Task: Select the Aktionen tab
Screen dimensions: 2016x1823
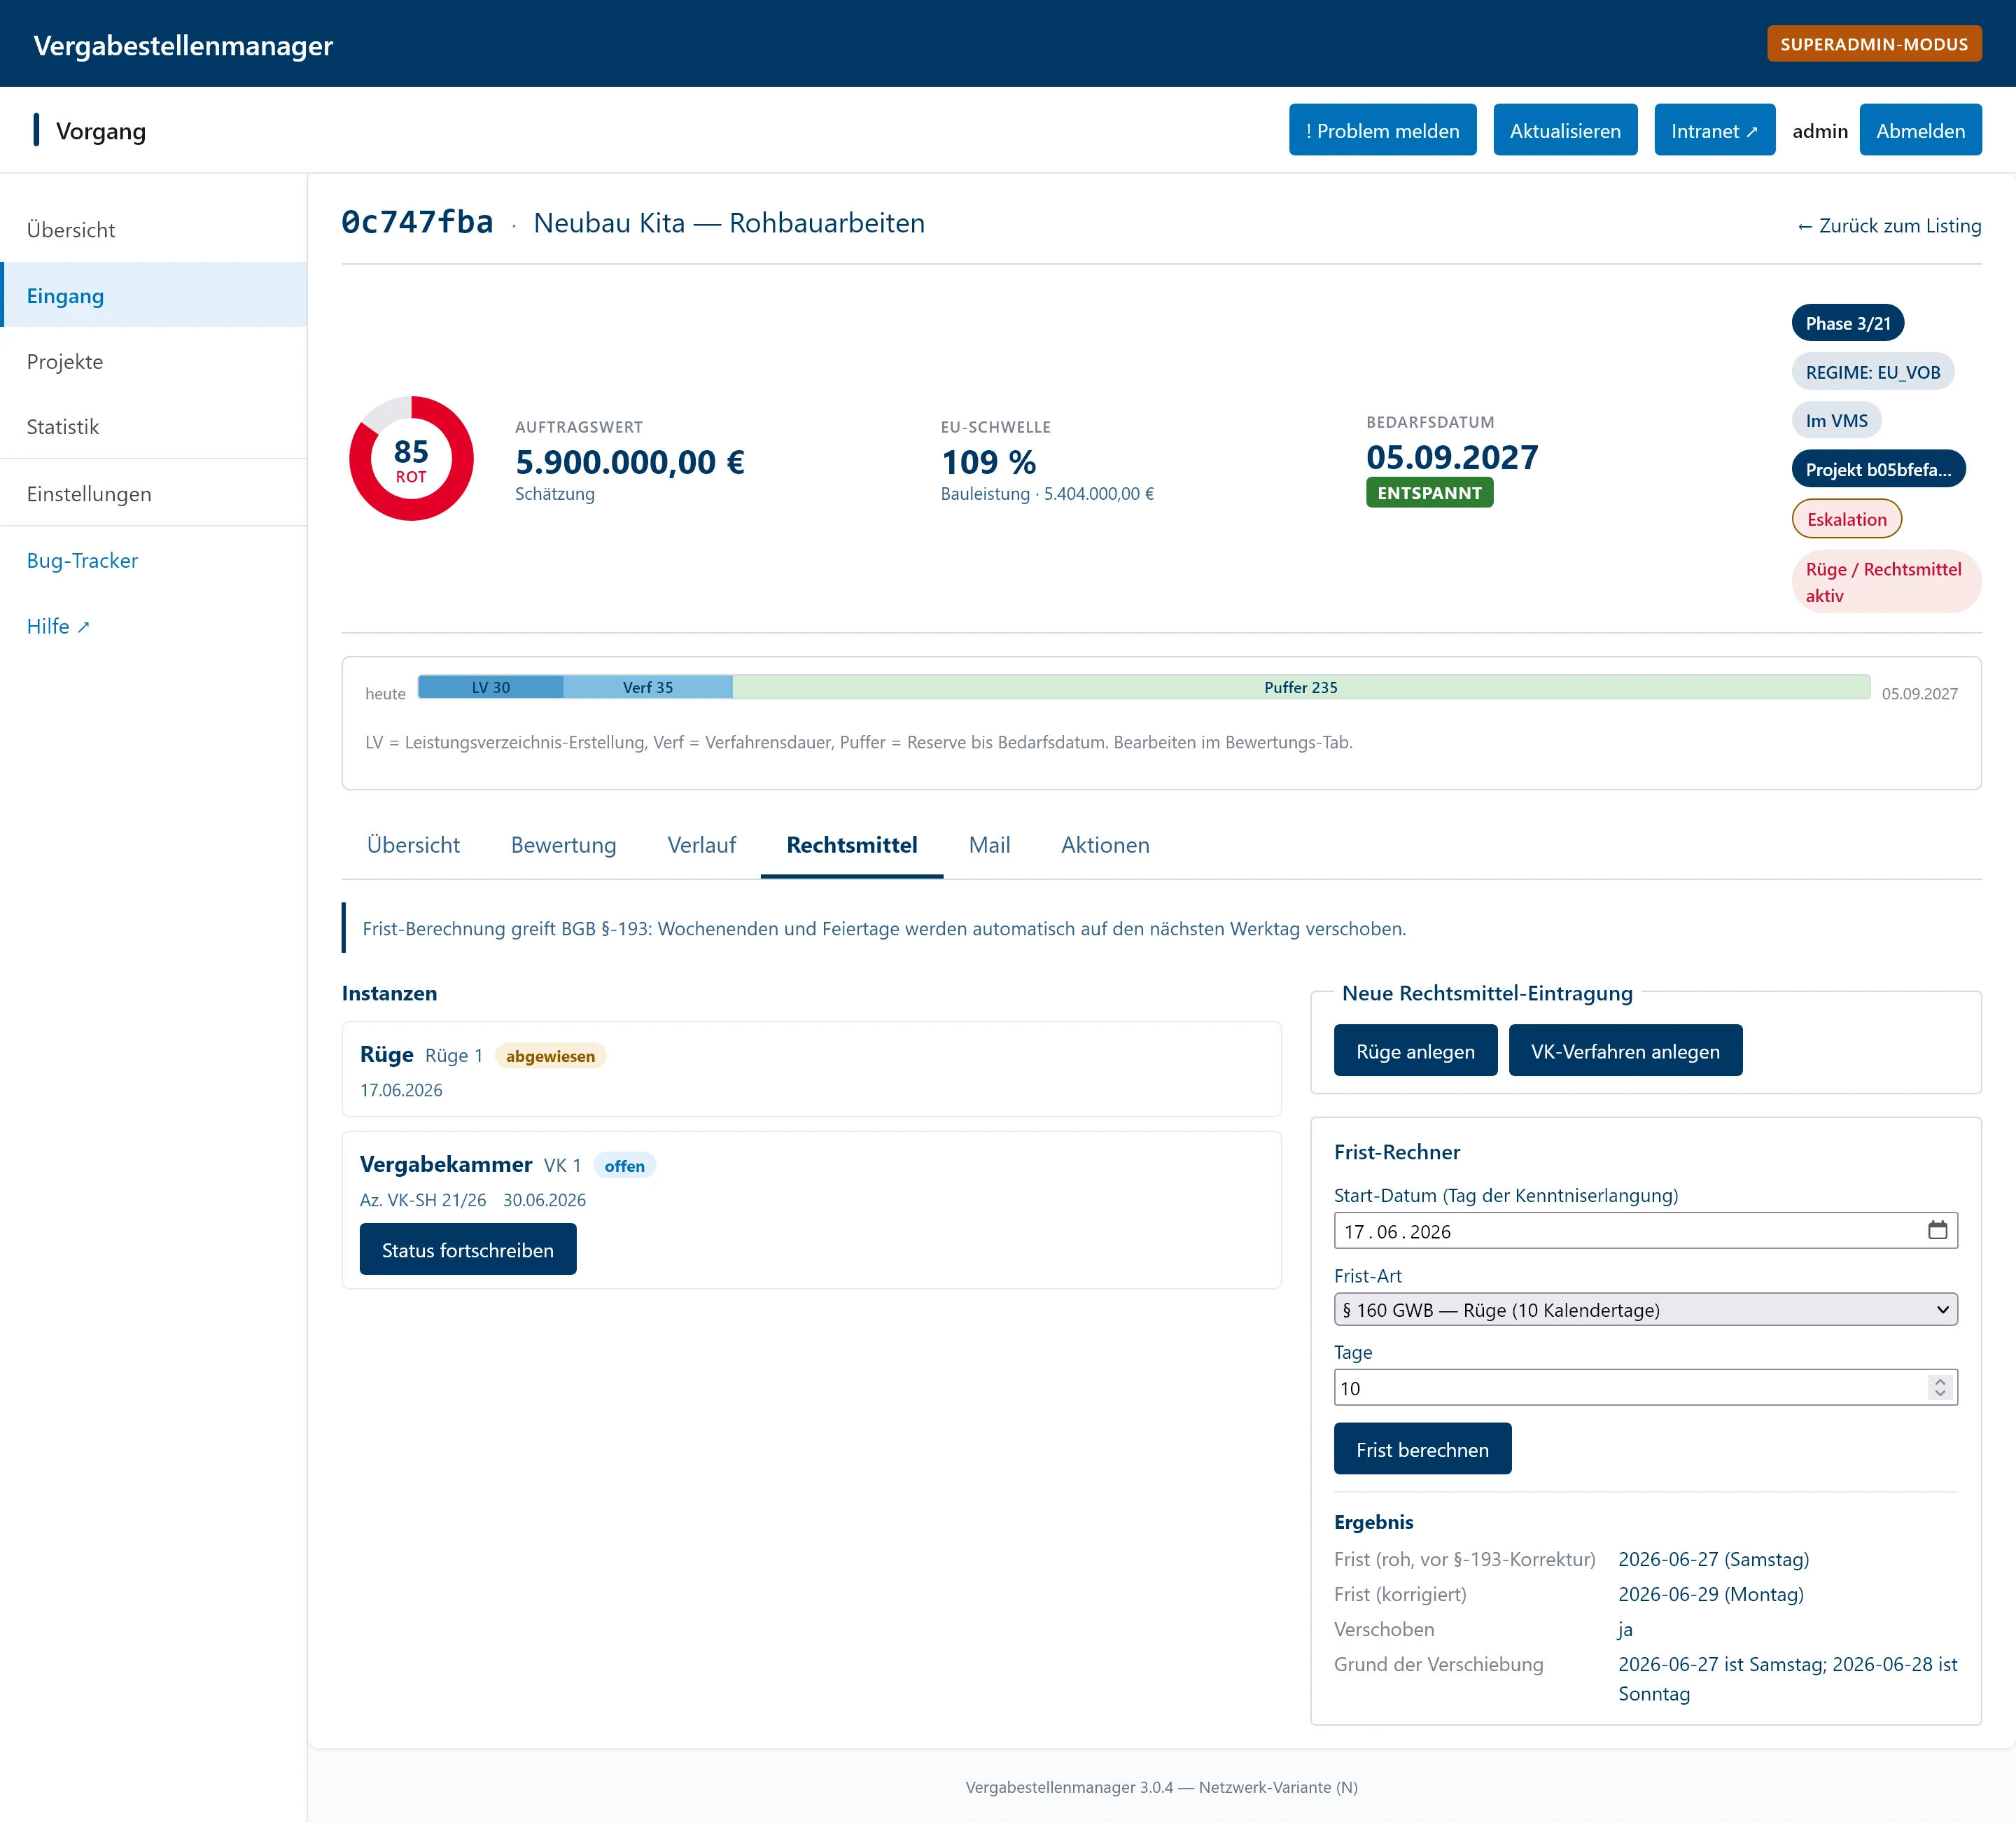Action: tap(1105, 845)
